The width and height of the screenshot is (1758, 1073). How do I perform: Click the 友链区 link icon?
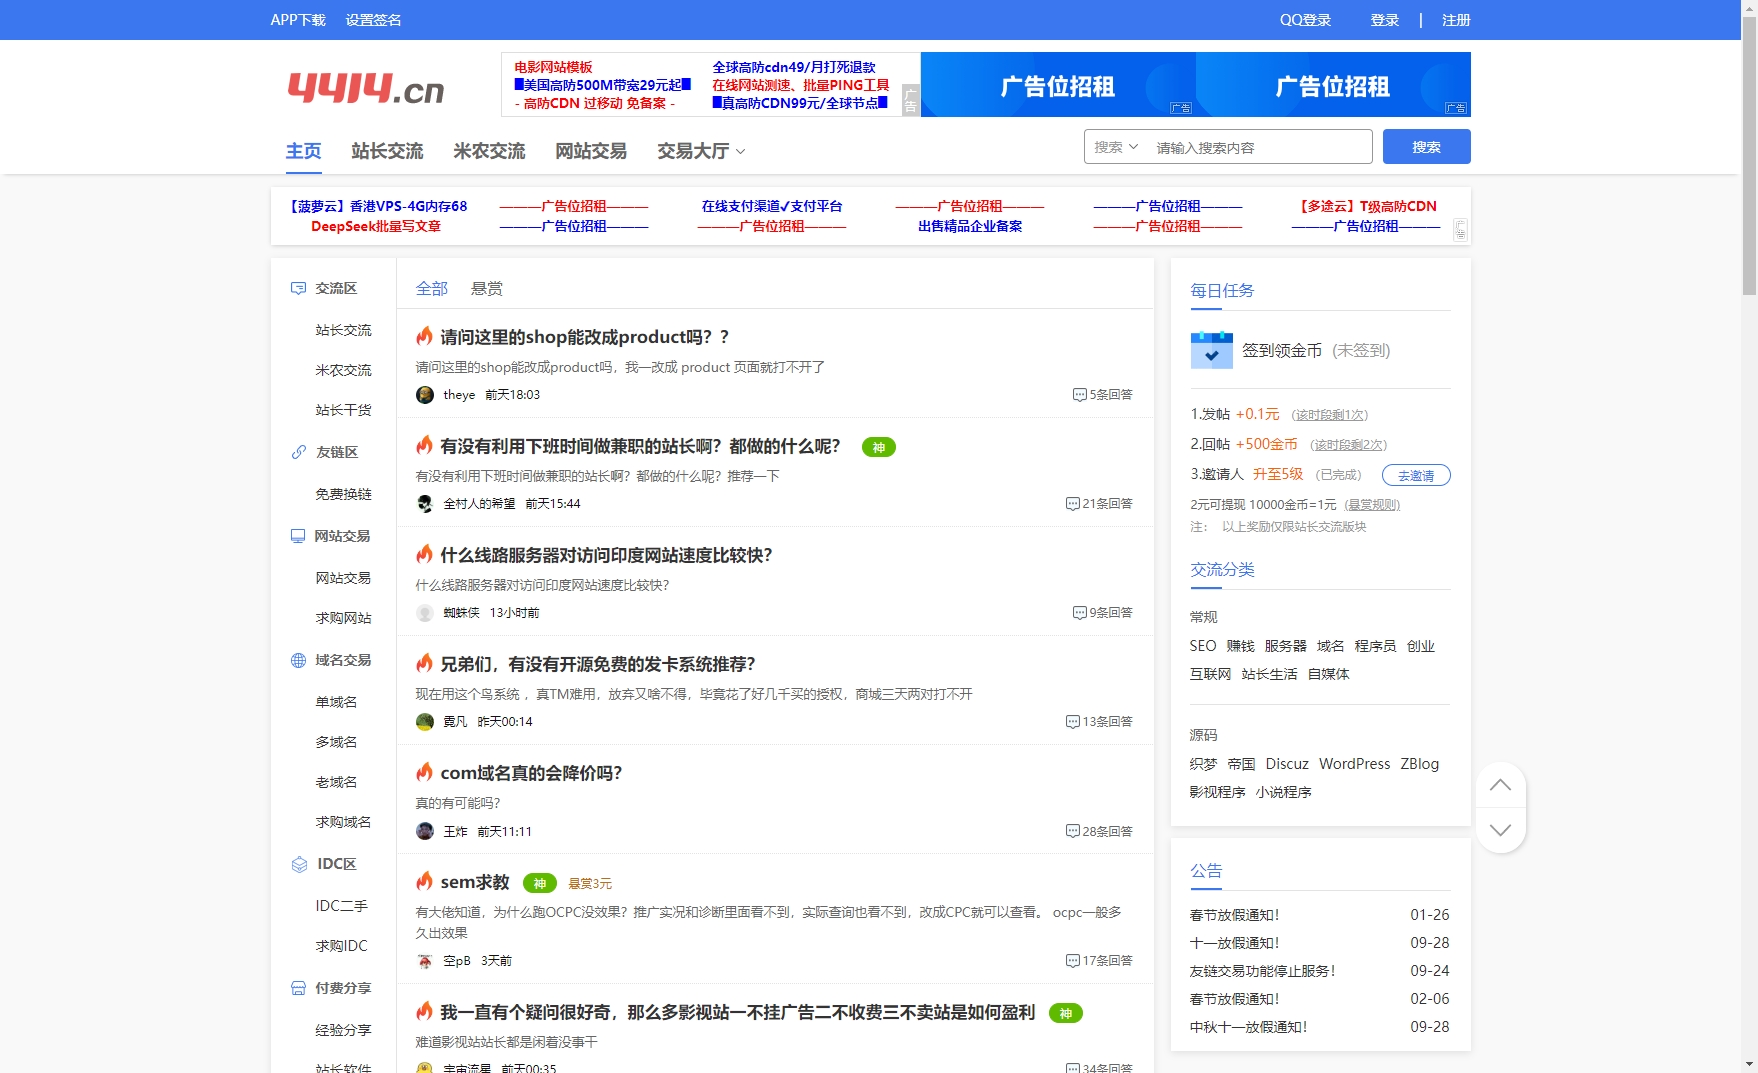tap(298, 452)
